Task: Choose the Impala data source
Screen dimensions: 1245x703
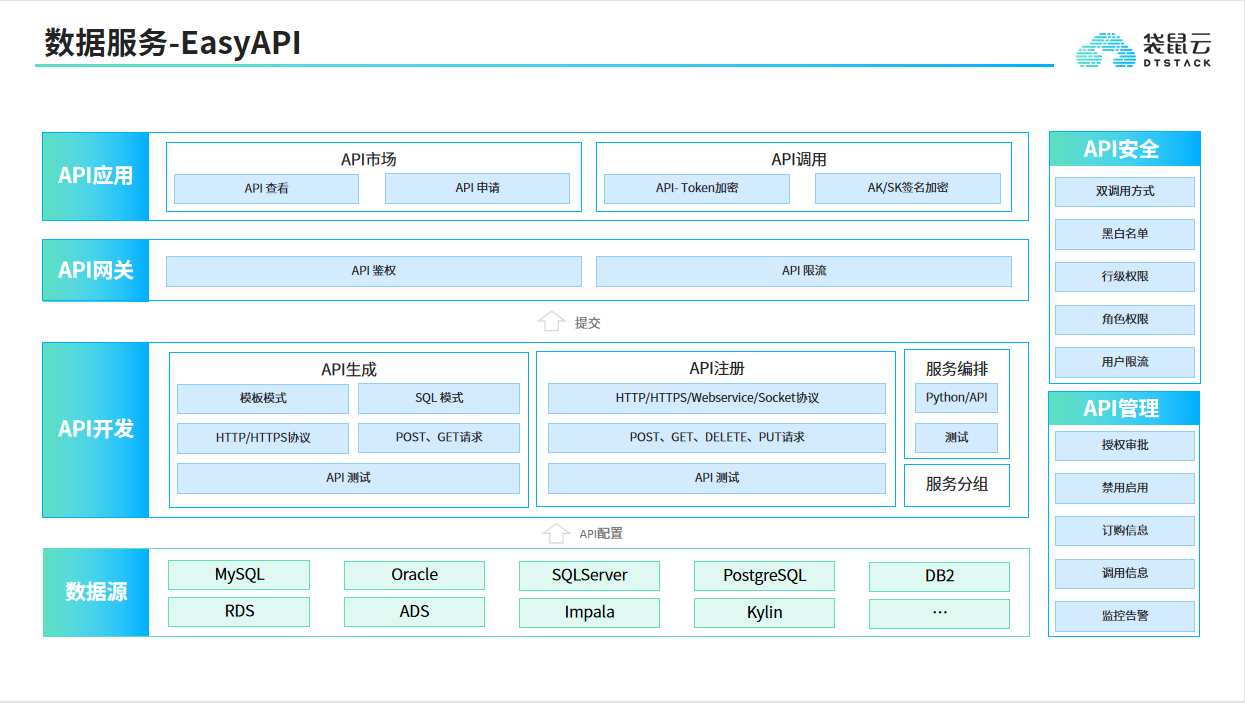Action: pyautogui.click(x=590, y=612)
